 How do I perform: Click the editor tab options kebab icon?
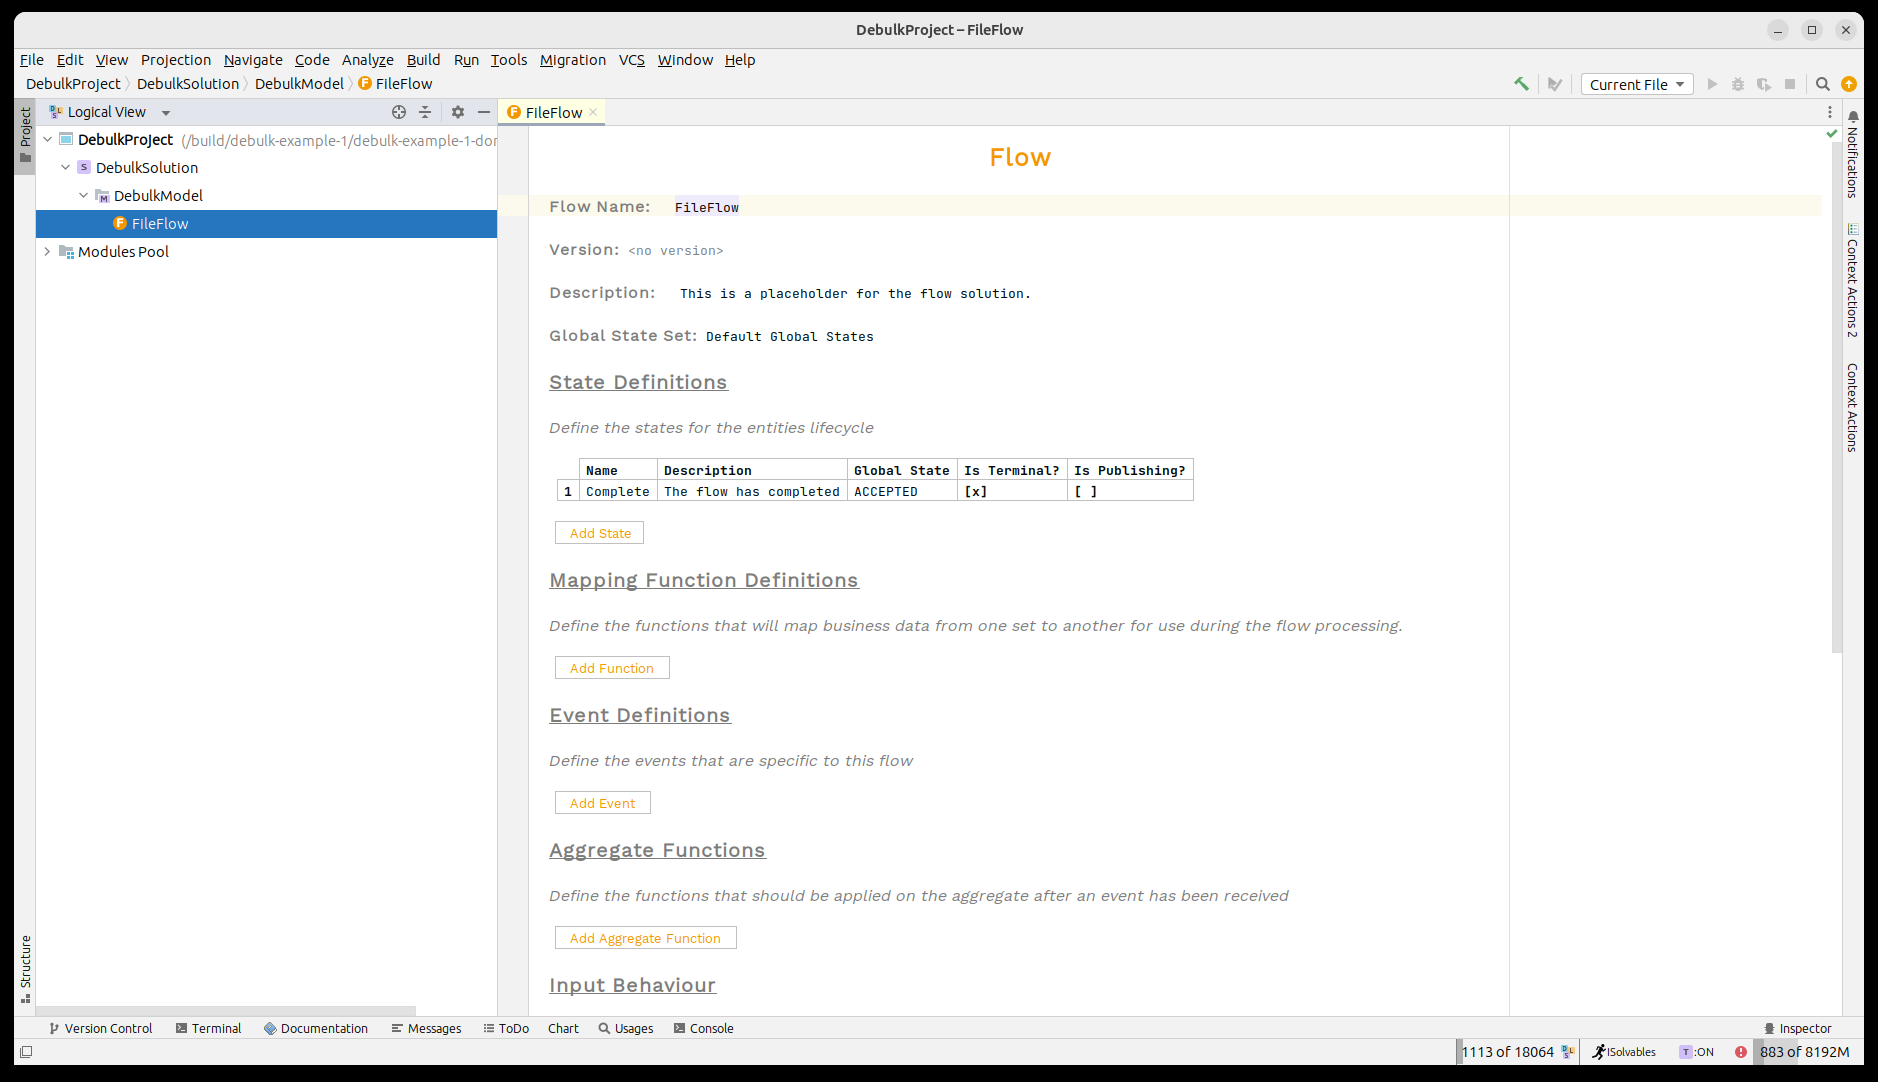click(1830, 112)
